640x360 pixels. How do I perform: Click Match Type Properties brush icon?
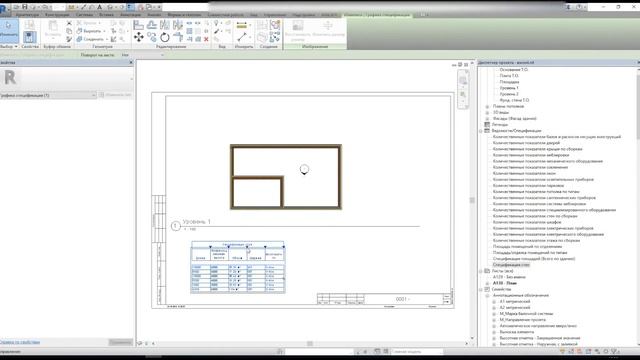[x=69, y=39]
